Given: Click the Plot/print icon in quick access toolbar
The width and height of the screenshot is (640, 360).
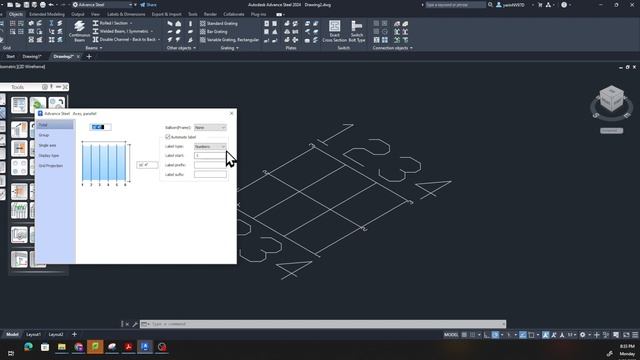Looking at the screenshot, I should pos(42,5).
